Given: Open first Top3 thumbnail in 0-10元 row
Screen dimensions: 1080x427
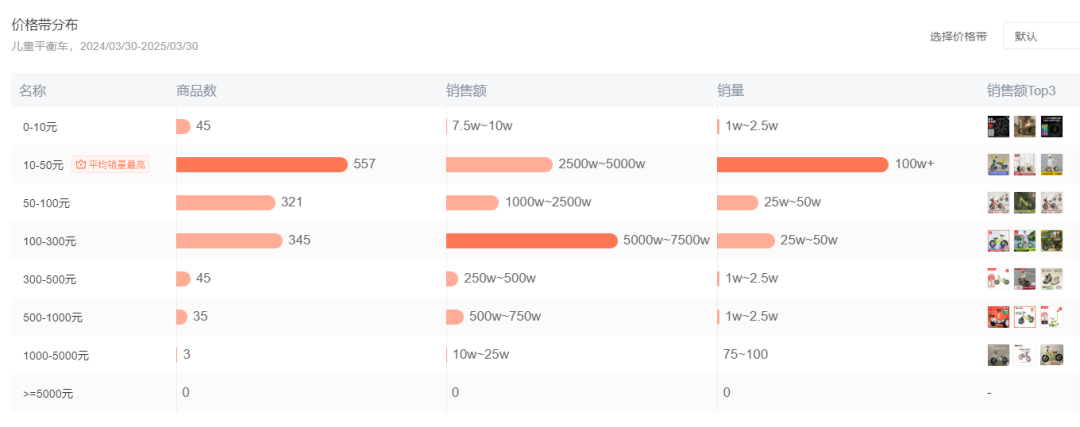Looking at the screenshot, I should coord(997,126).
